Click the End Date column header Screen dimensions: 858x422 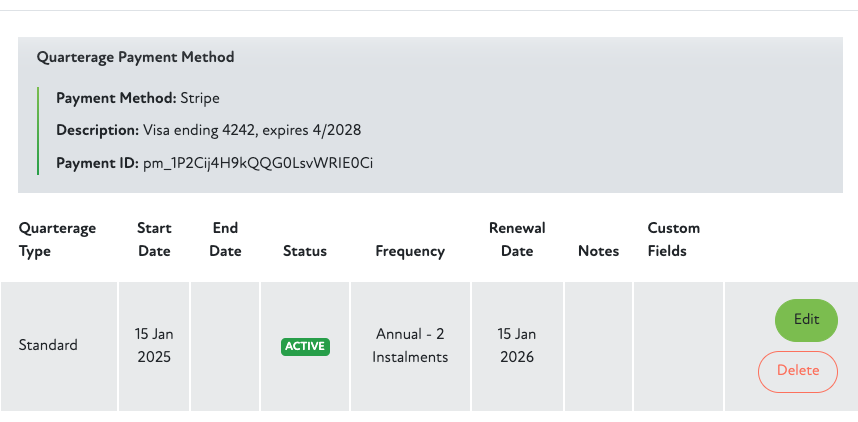click(225, 240)
